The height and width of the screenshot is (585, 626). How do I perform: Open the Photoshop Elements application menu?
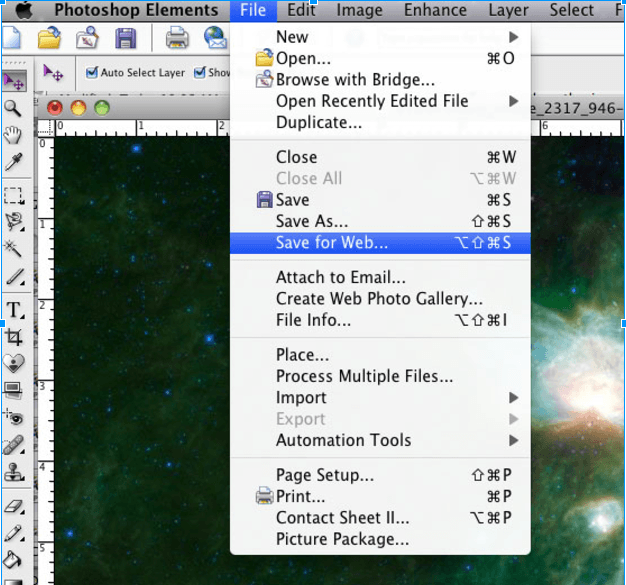tap(136, 10)
